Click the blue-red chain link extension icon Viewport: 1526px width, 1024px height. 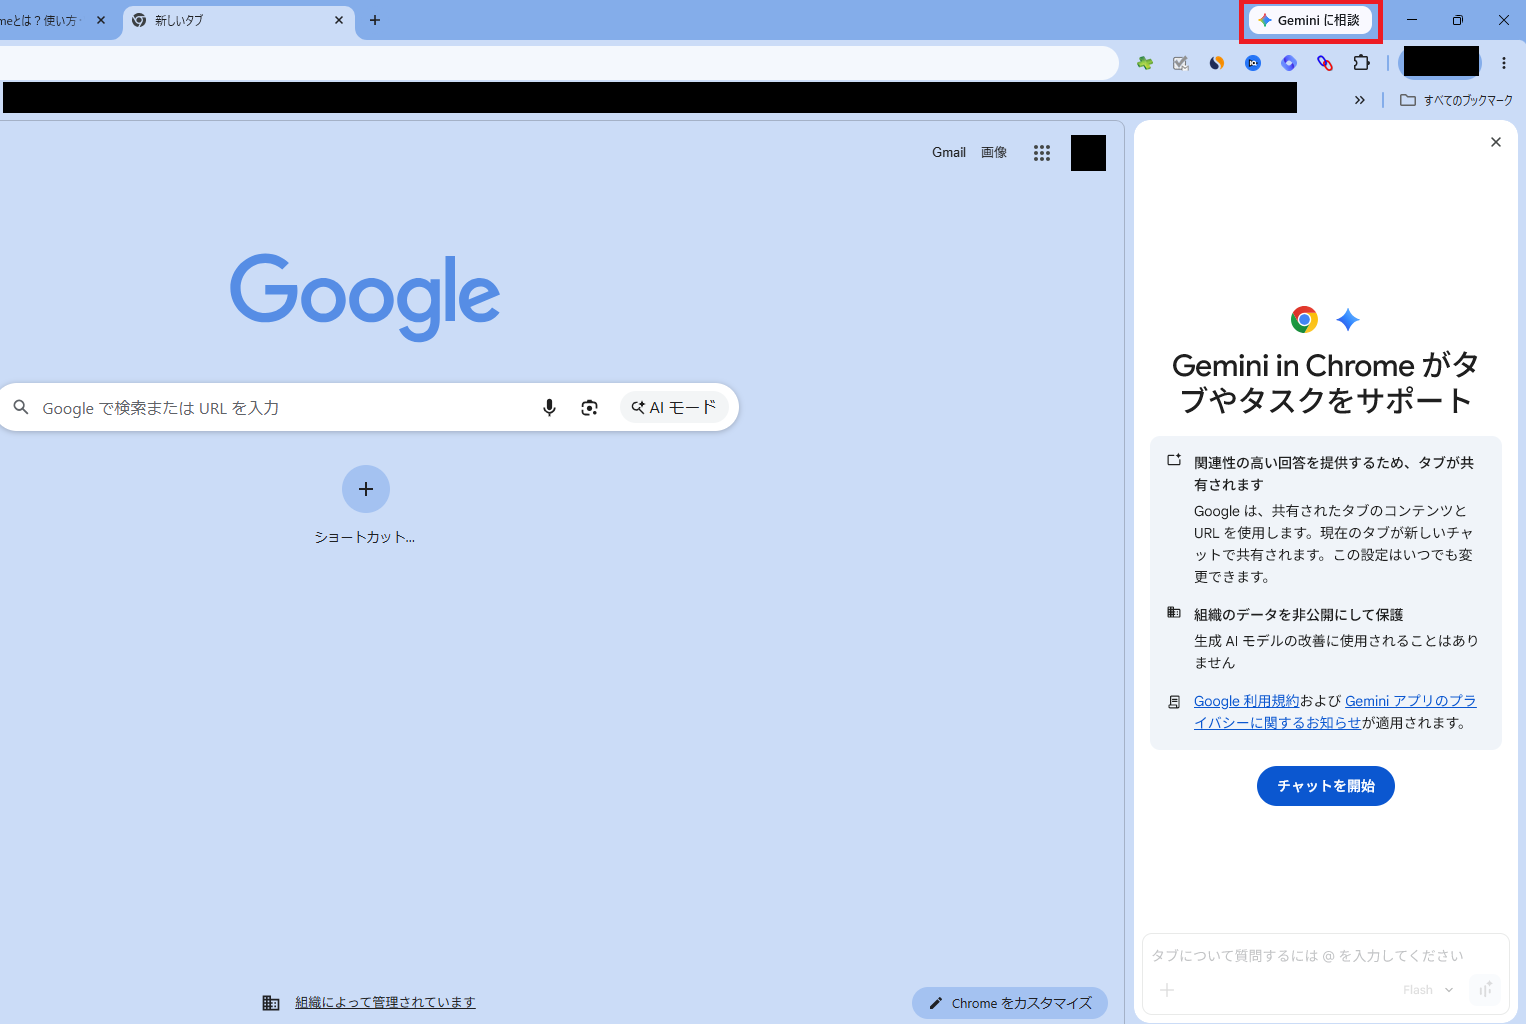(x=1325, y=63)
